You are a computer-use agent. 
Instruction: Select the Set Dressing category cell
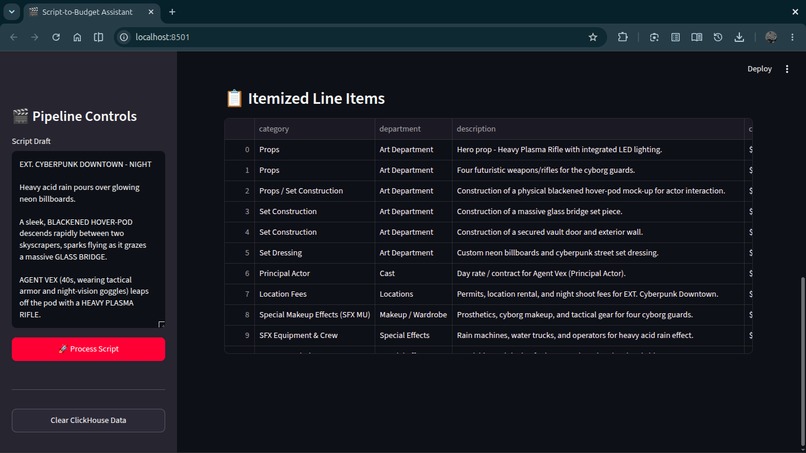coord(315,252)
